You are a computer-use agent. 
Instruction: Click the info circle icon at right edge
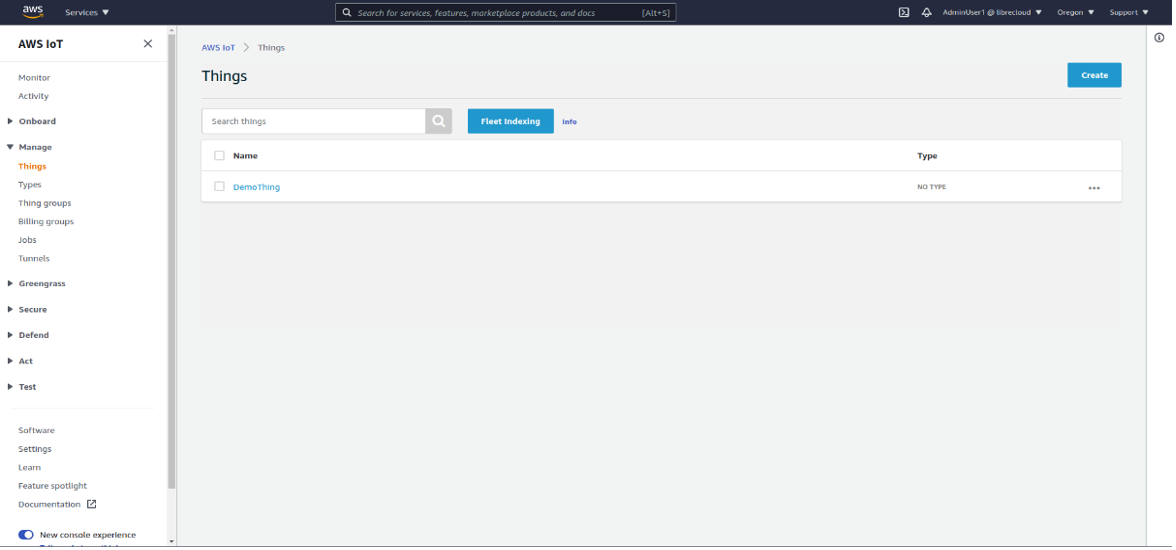[1159, 38]
